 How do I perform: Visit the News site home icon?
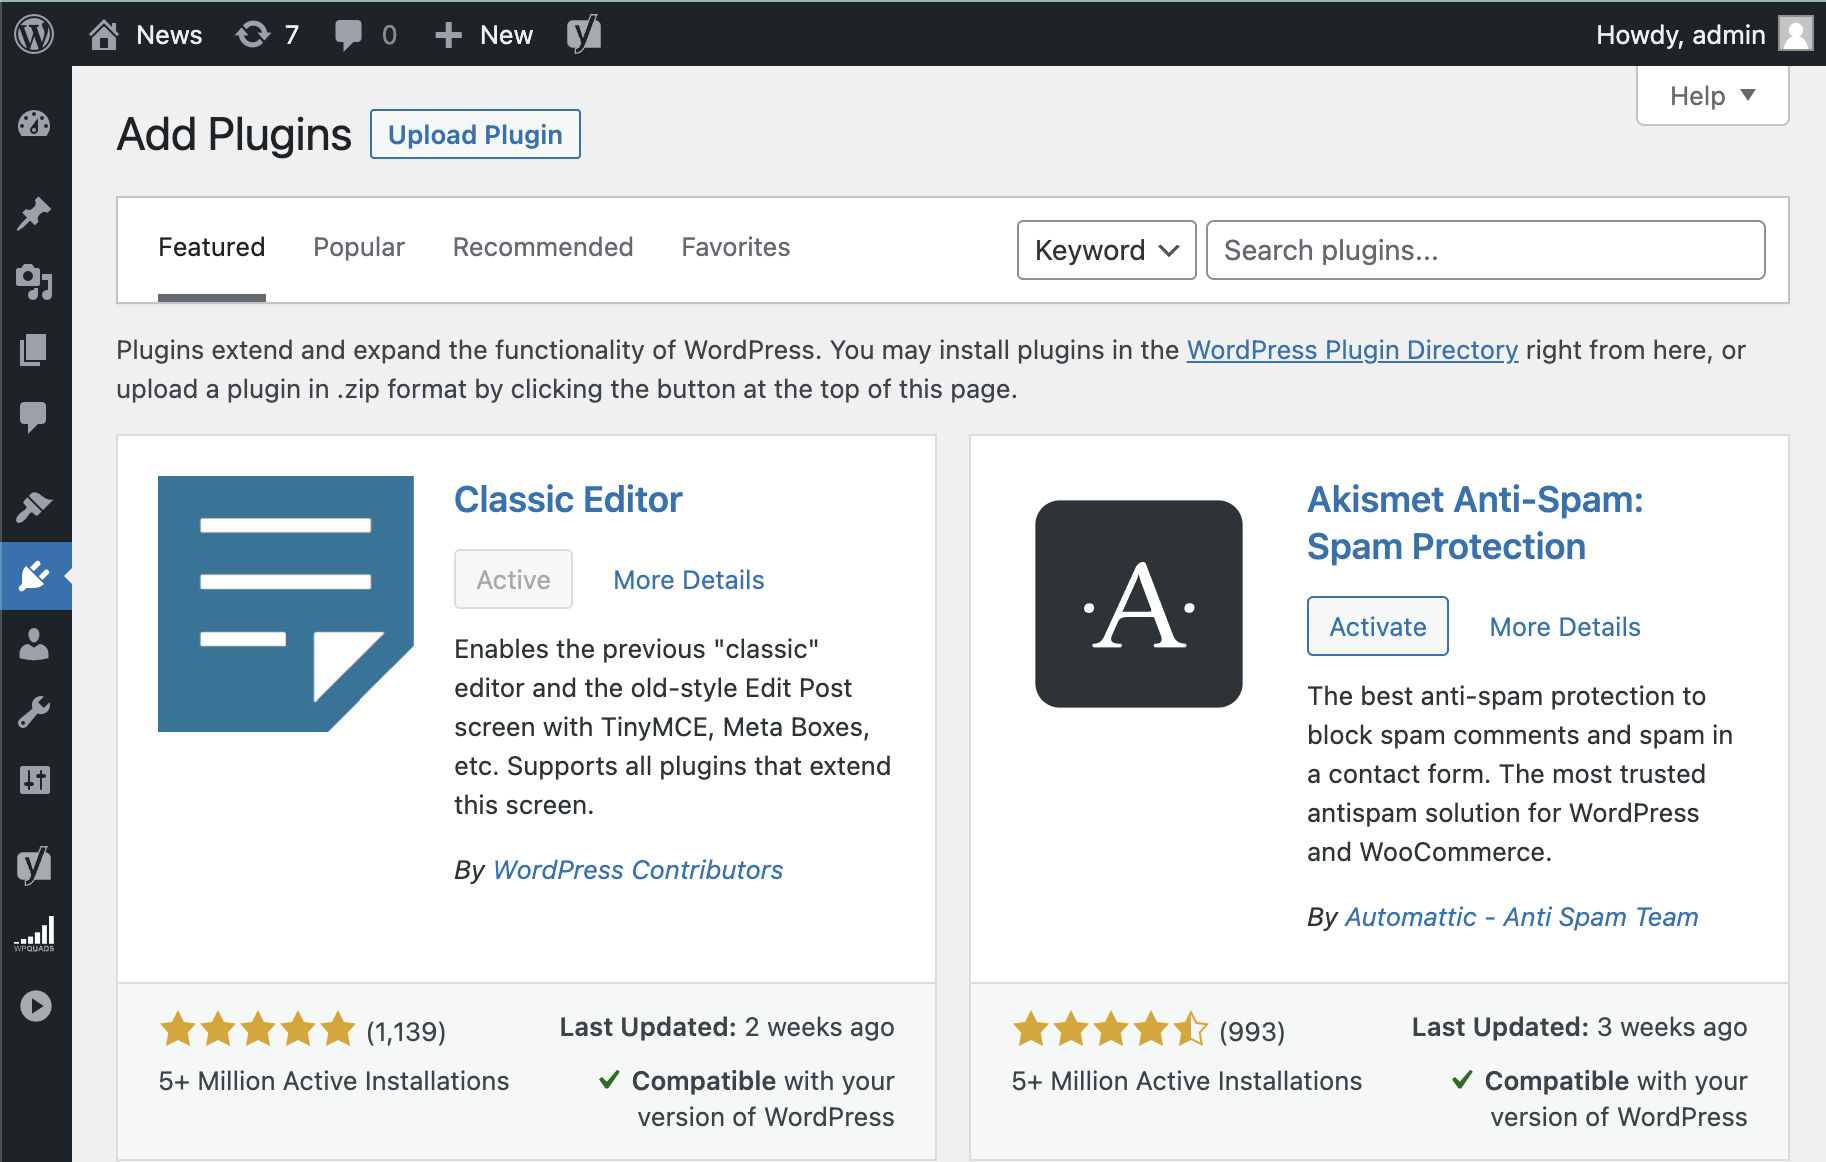click(x=104, y=35)
